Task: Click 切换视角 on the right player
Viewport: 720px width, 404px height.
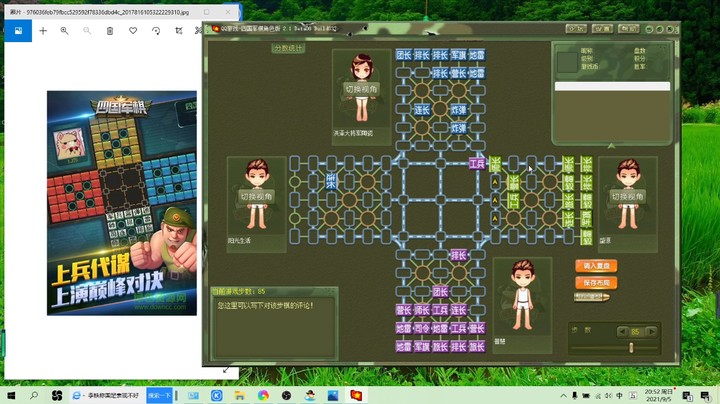Action: (628, 196)
